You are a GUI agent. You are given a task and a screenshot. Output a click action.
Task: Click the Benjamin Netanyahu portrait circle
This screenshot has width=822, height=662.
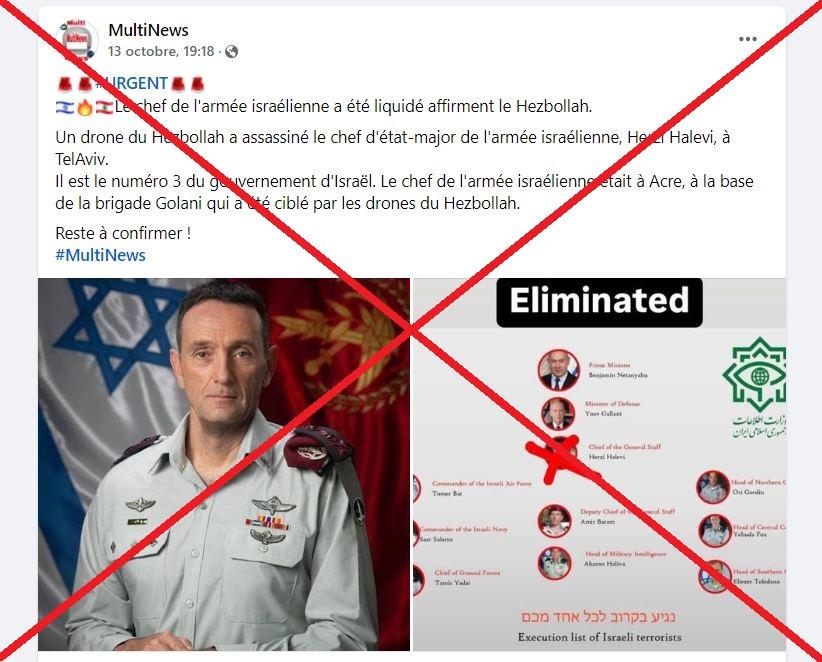pos(558,371)
